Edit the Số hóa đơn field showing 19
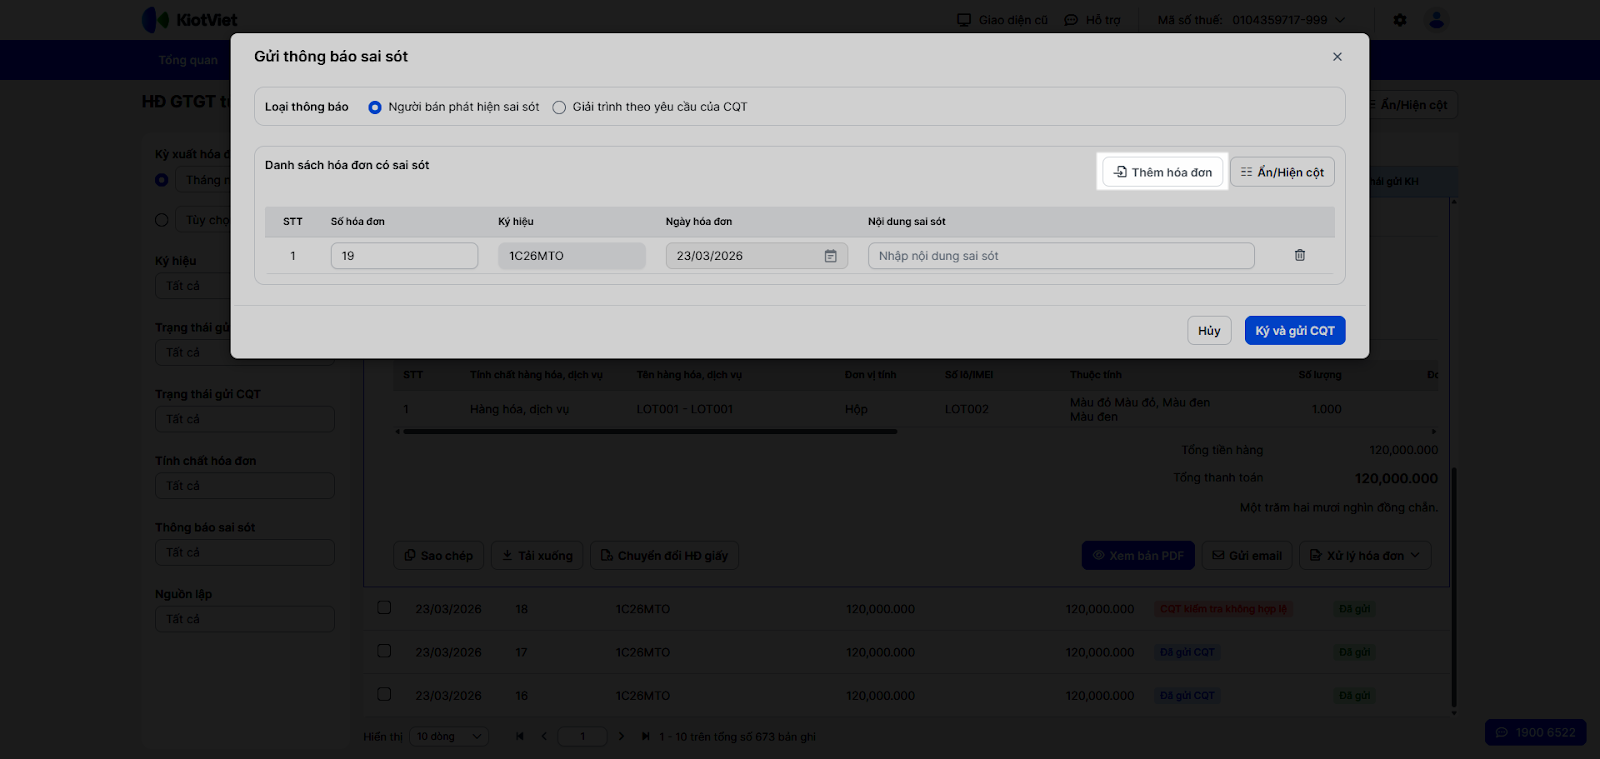 coord(404,256)
